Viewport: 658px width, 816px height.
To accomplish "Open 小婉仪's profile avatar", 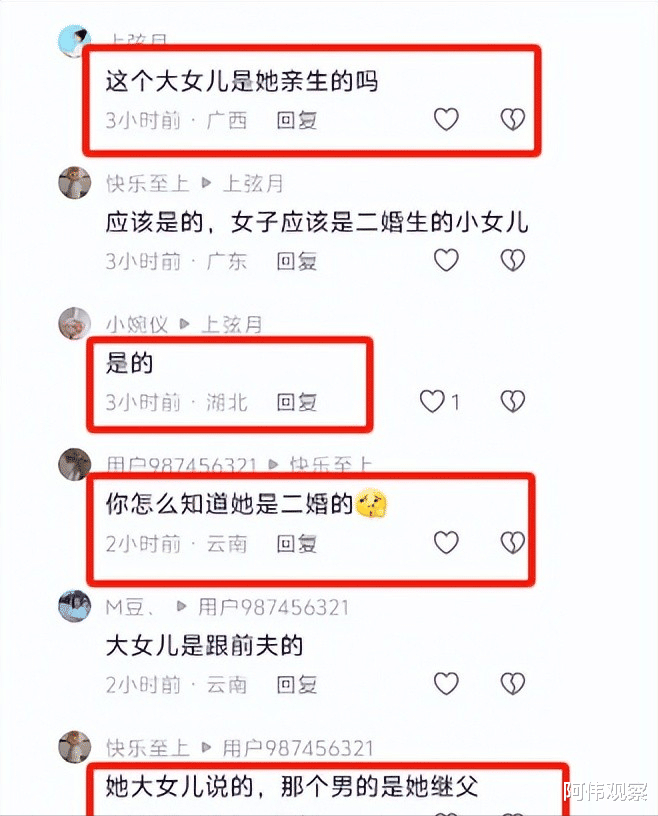I will coord(74,324).
